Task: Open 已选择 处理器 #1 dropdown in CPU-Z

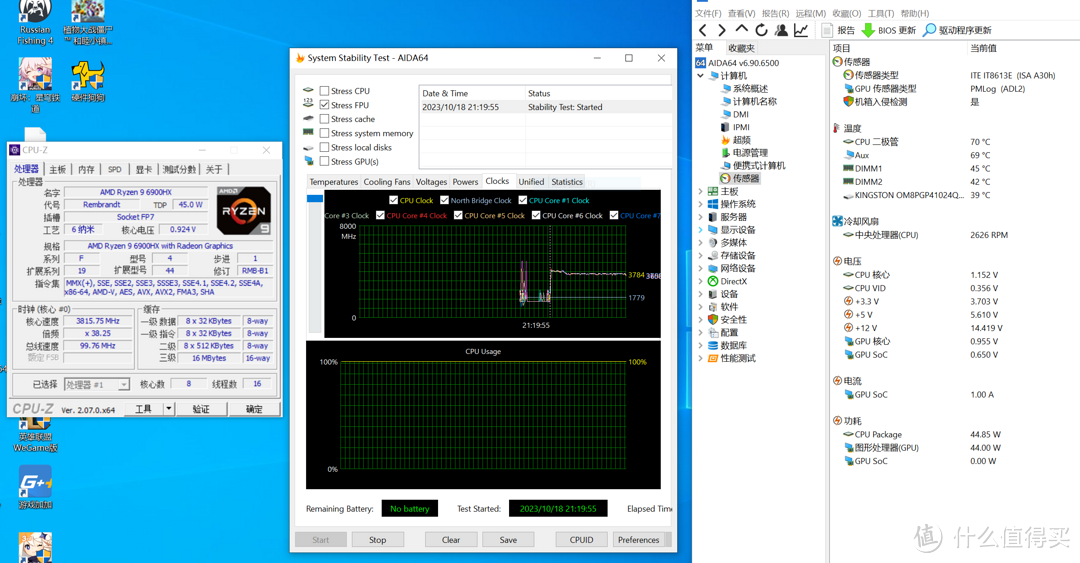Action: [x=96, y=385]
